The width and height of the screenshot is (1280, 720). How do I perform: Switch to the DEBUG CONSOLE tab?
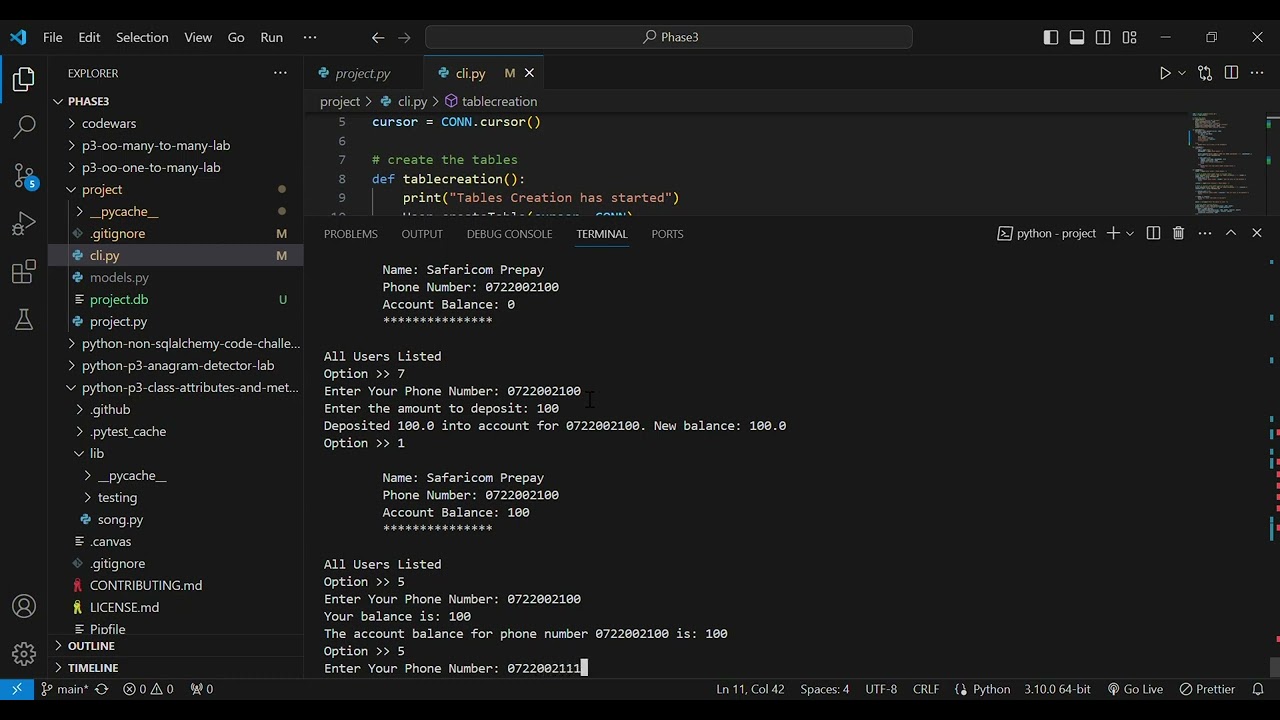click(509, 234)
